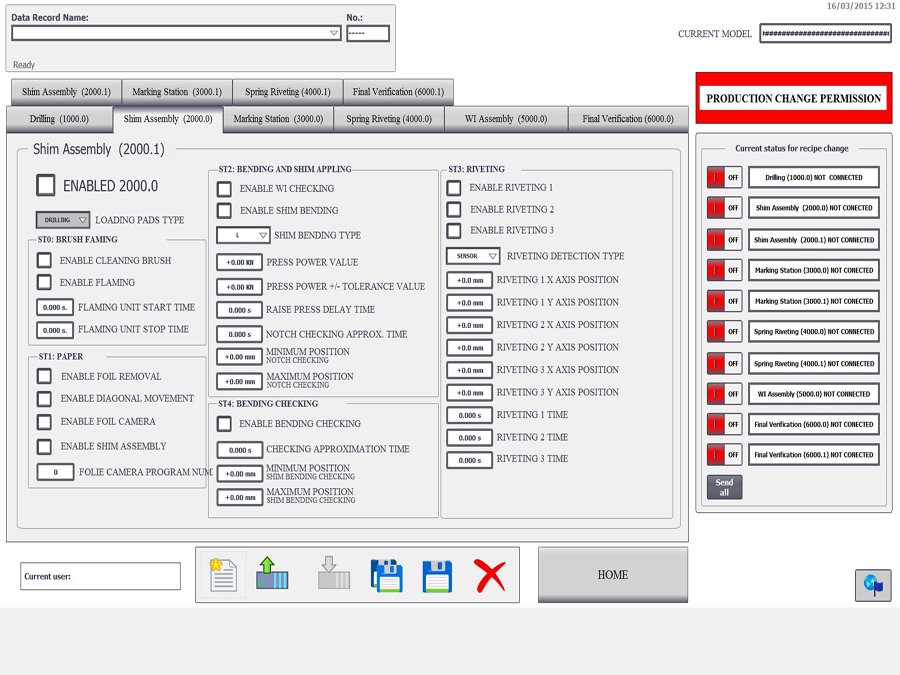Image resolution: width=900 pixels, height=675 pixels.
Task: Tick the ENABLE RIVETING 1 checkbox
Action: click(x=454, y=188)
